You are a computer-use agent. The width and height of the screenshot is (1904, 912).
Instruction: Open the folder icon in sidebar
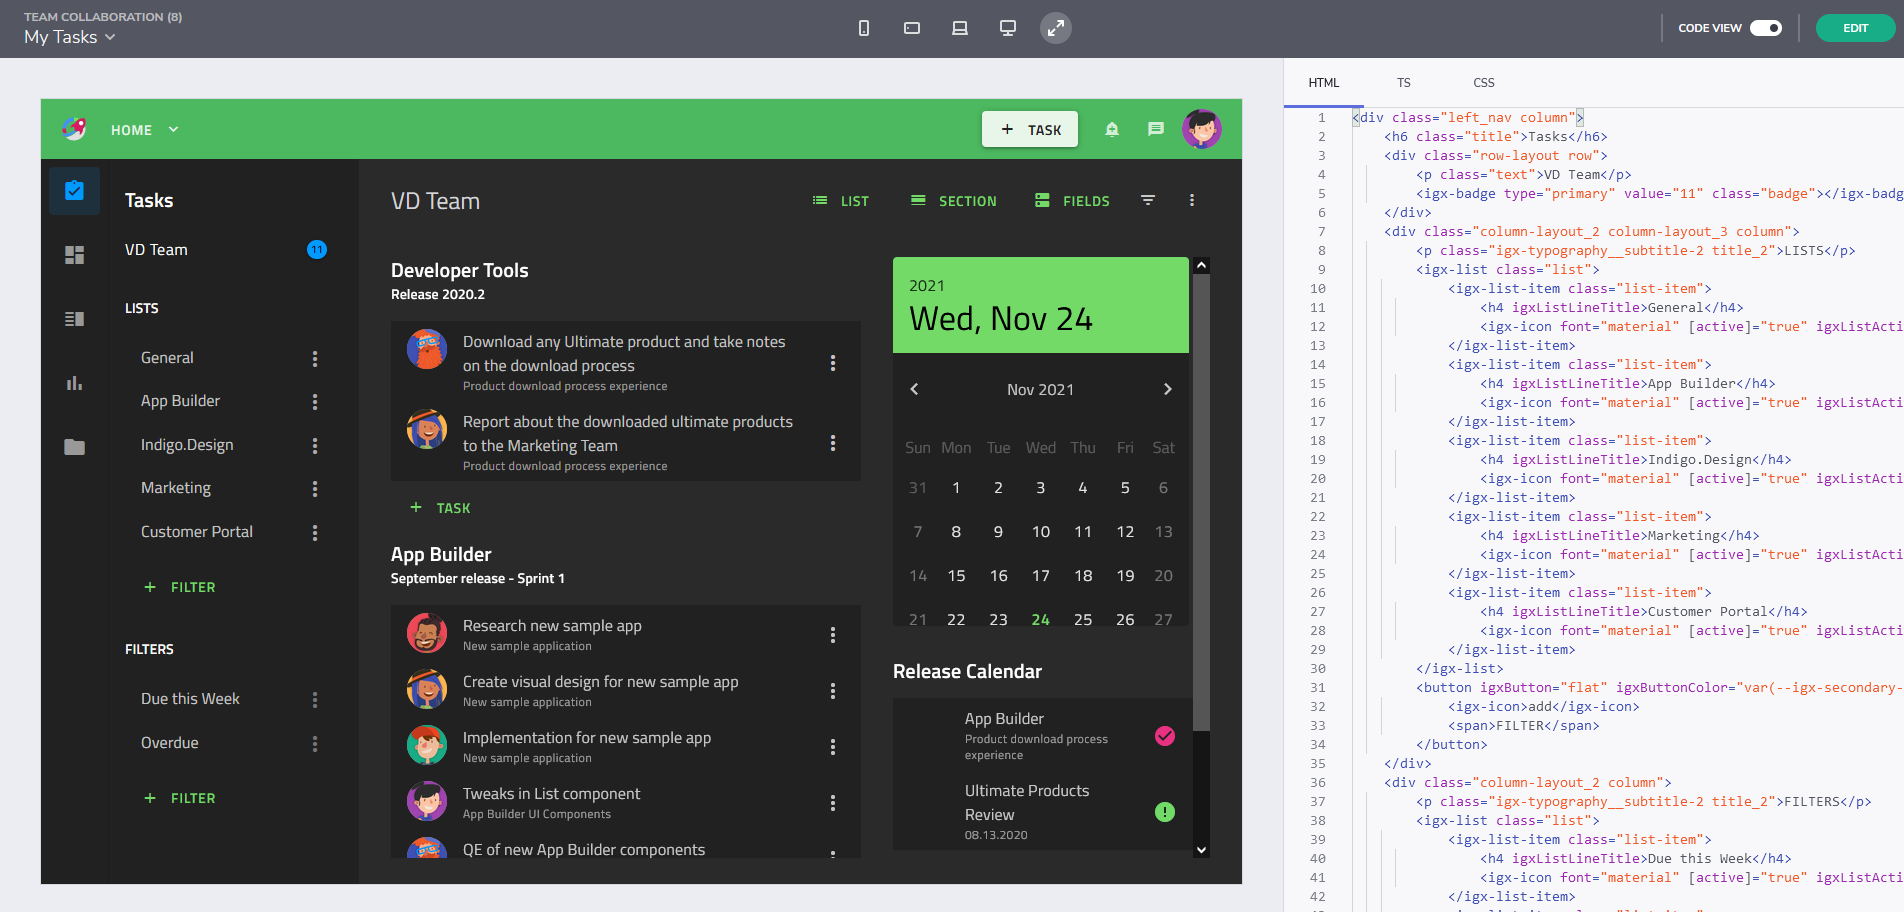[x=74, y=447]
